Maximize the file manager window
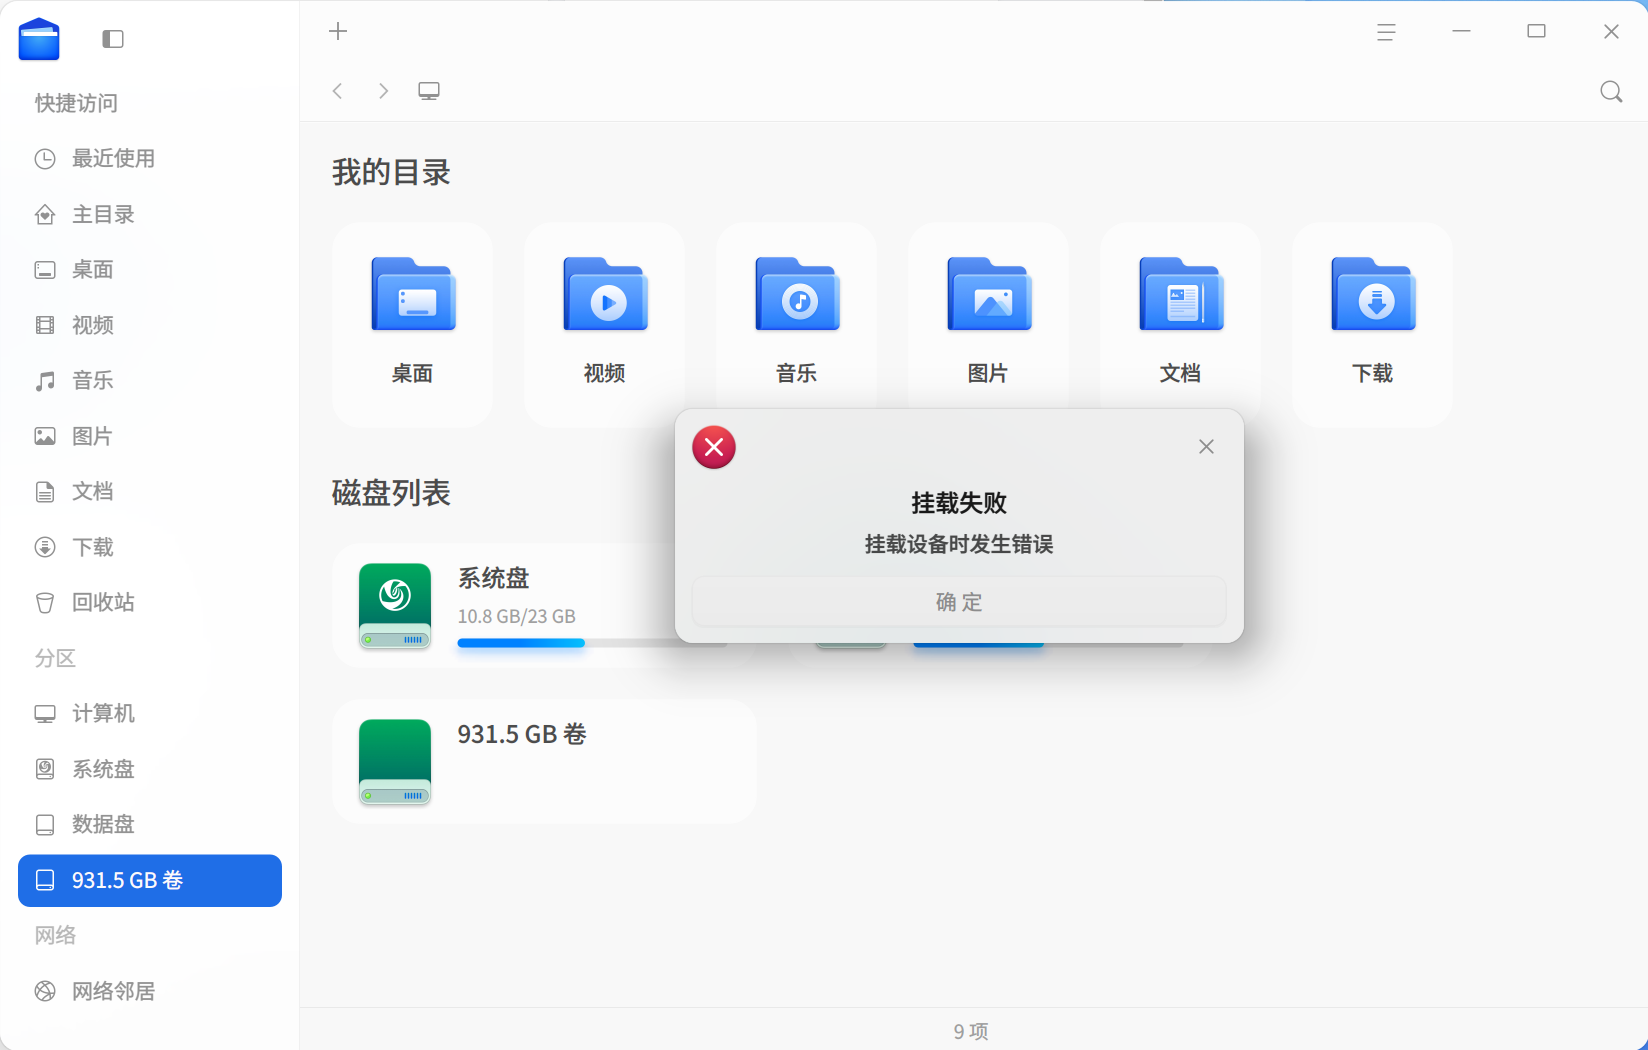 pos(1536,32)
